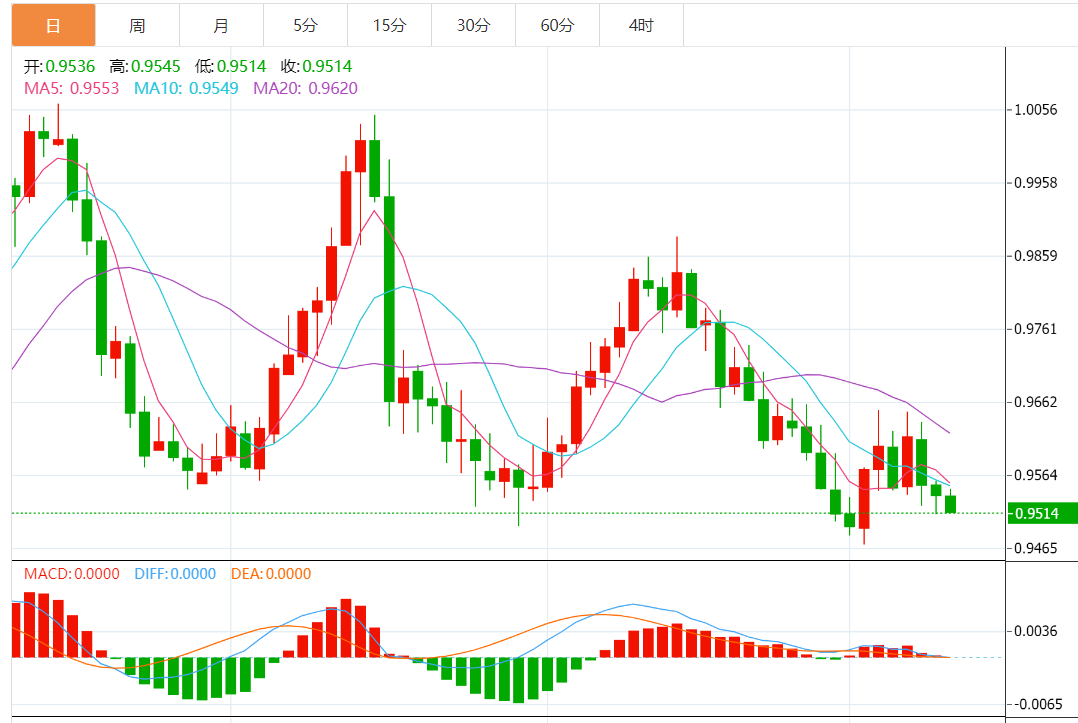Click the DEA:0.0000 label
Viewport: 1078px width, 723px height.
click(271, 573)
